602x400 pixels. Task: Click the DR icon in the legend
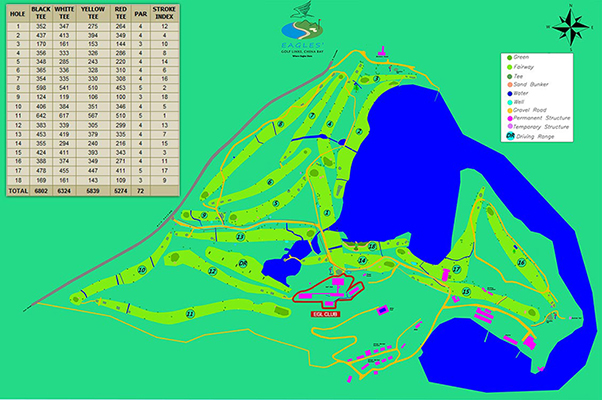coord(508,137)
